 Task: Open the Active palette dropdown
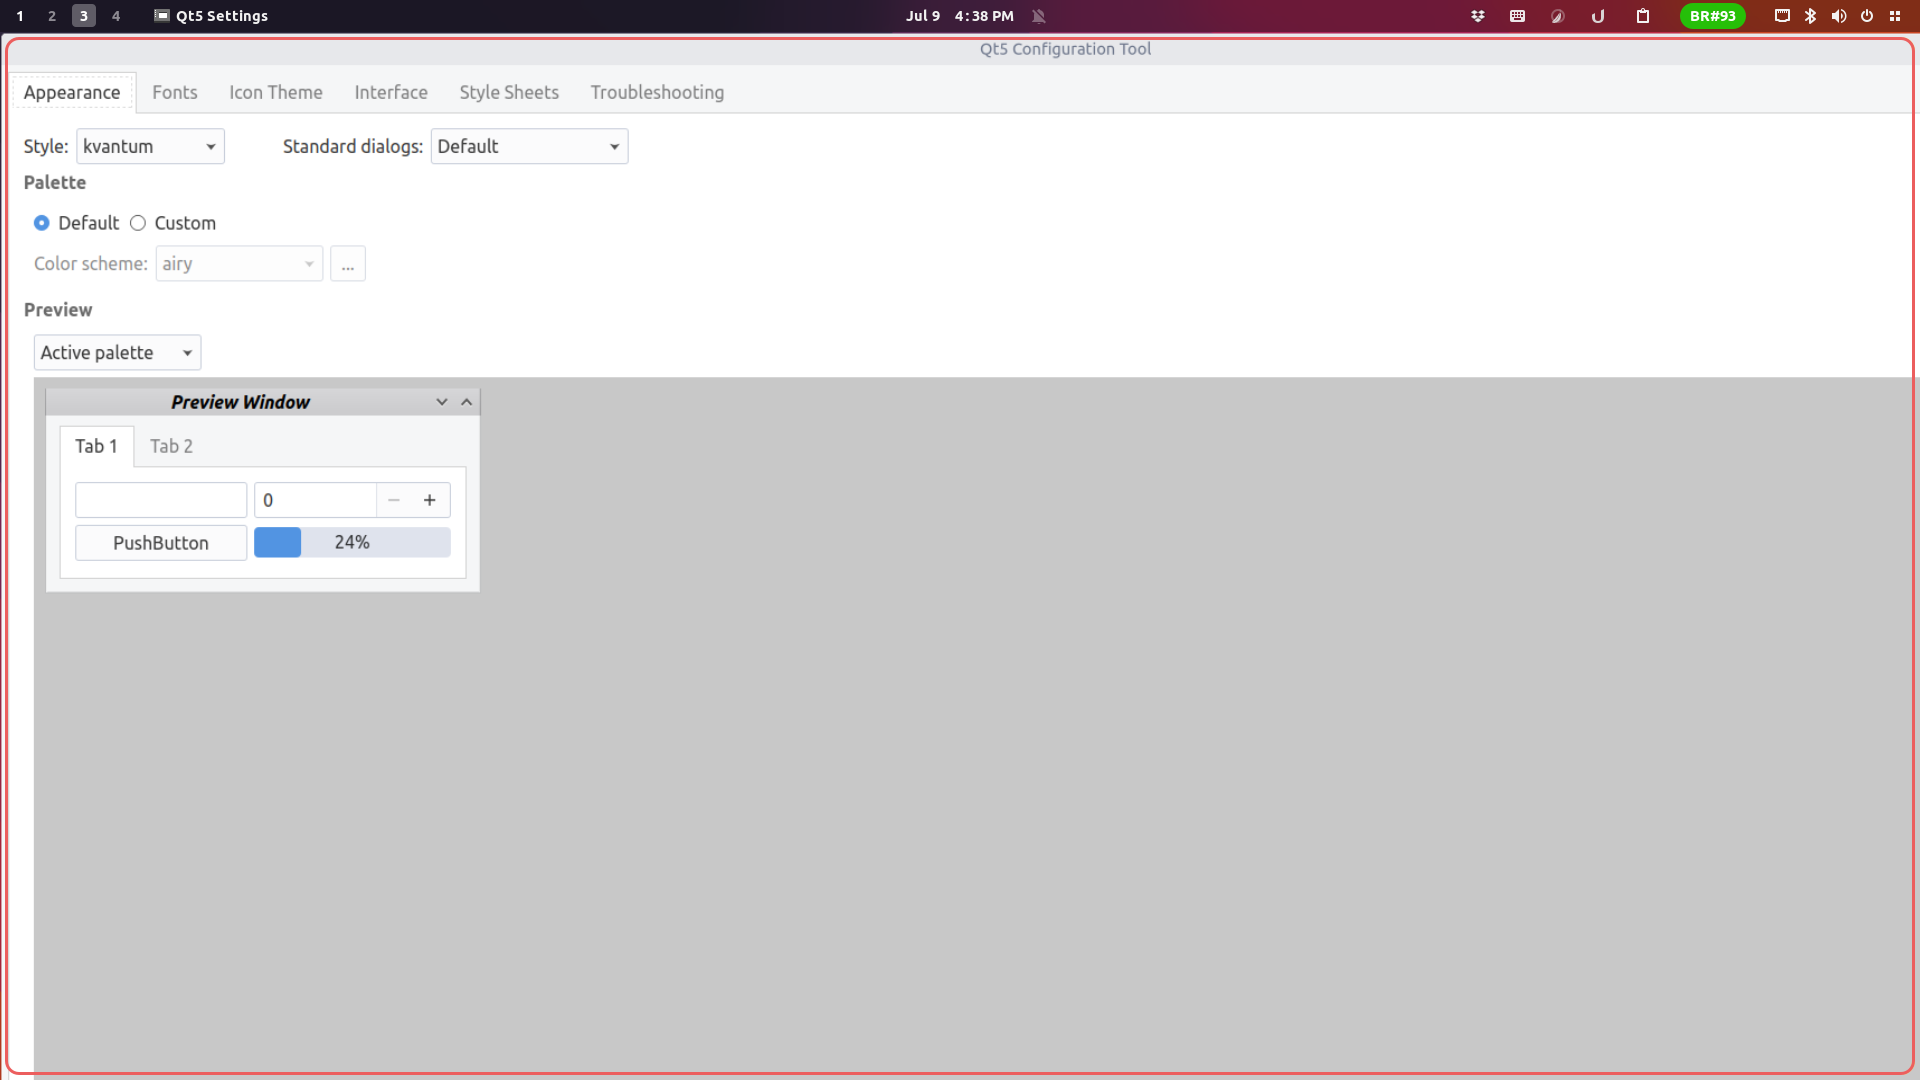[x=116, y=352]
